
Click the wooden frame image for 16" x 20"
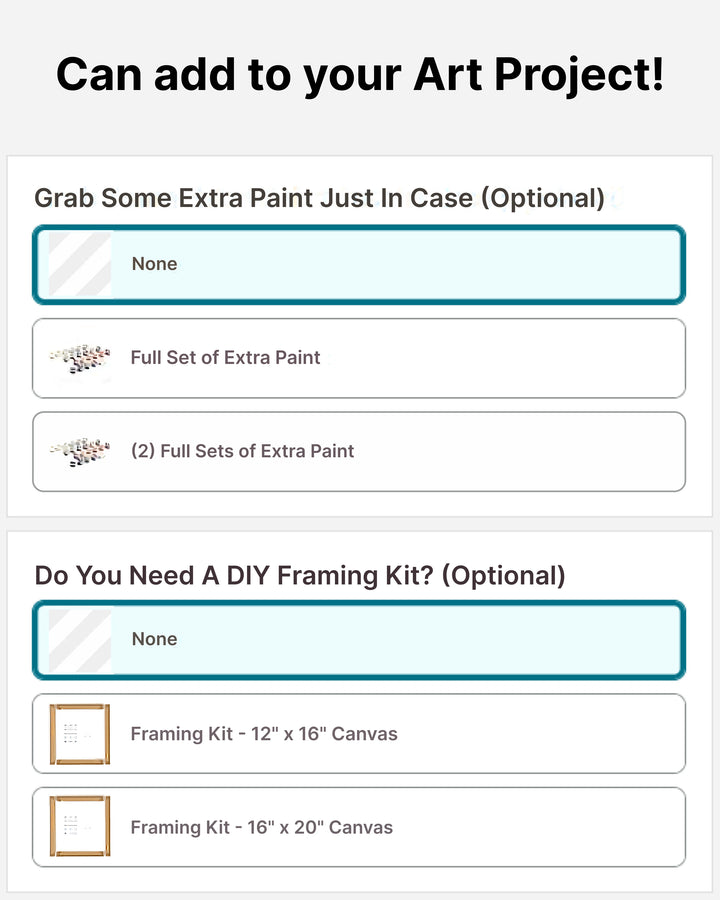(x=80, y=827)
